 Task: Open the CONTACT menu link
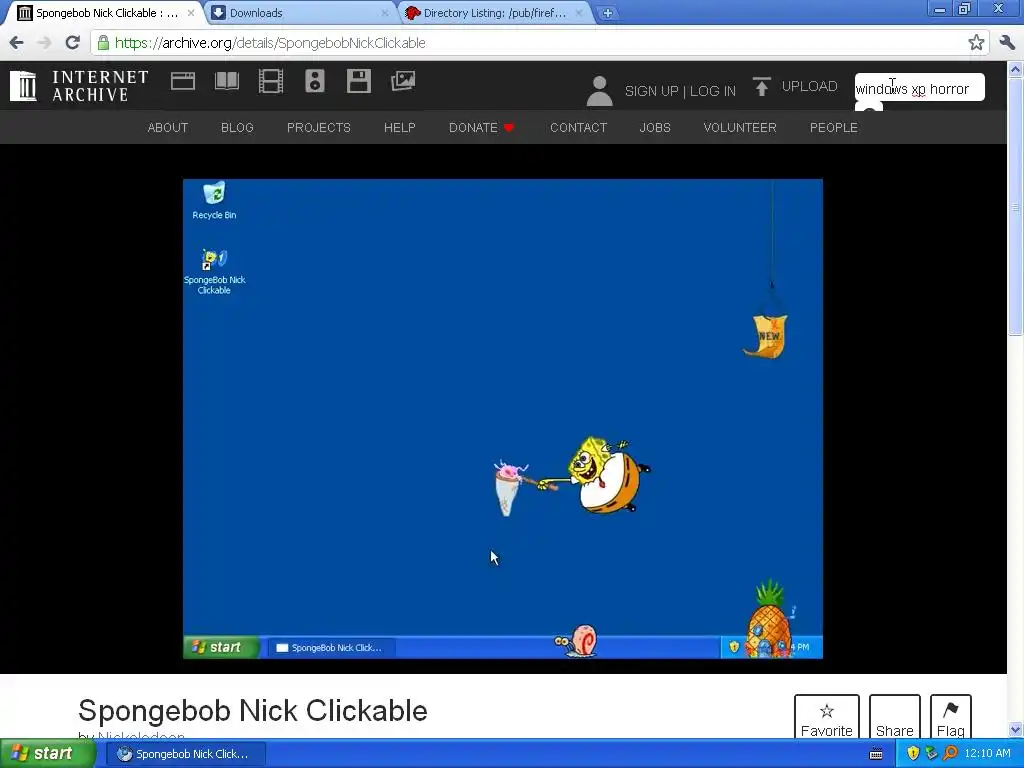579,127
